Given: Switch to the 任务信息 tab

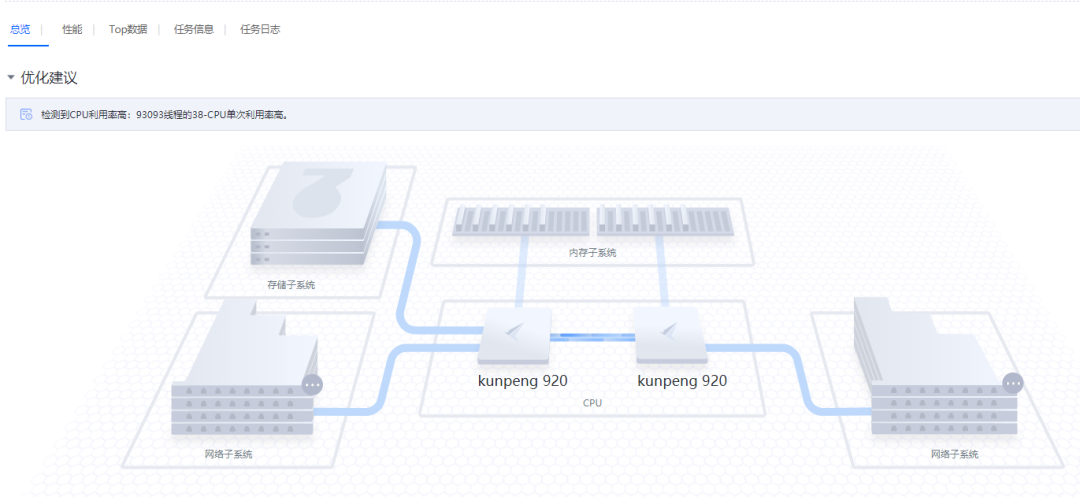Looking at the screenshot, I should [x=194, y=30].
